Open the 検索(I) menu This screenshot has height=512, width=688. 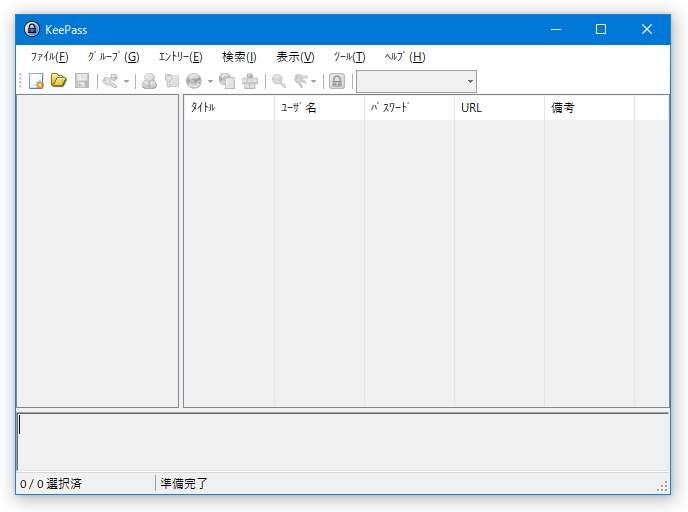tap(239, 57)
